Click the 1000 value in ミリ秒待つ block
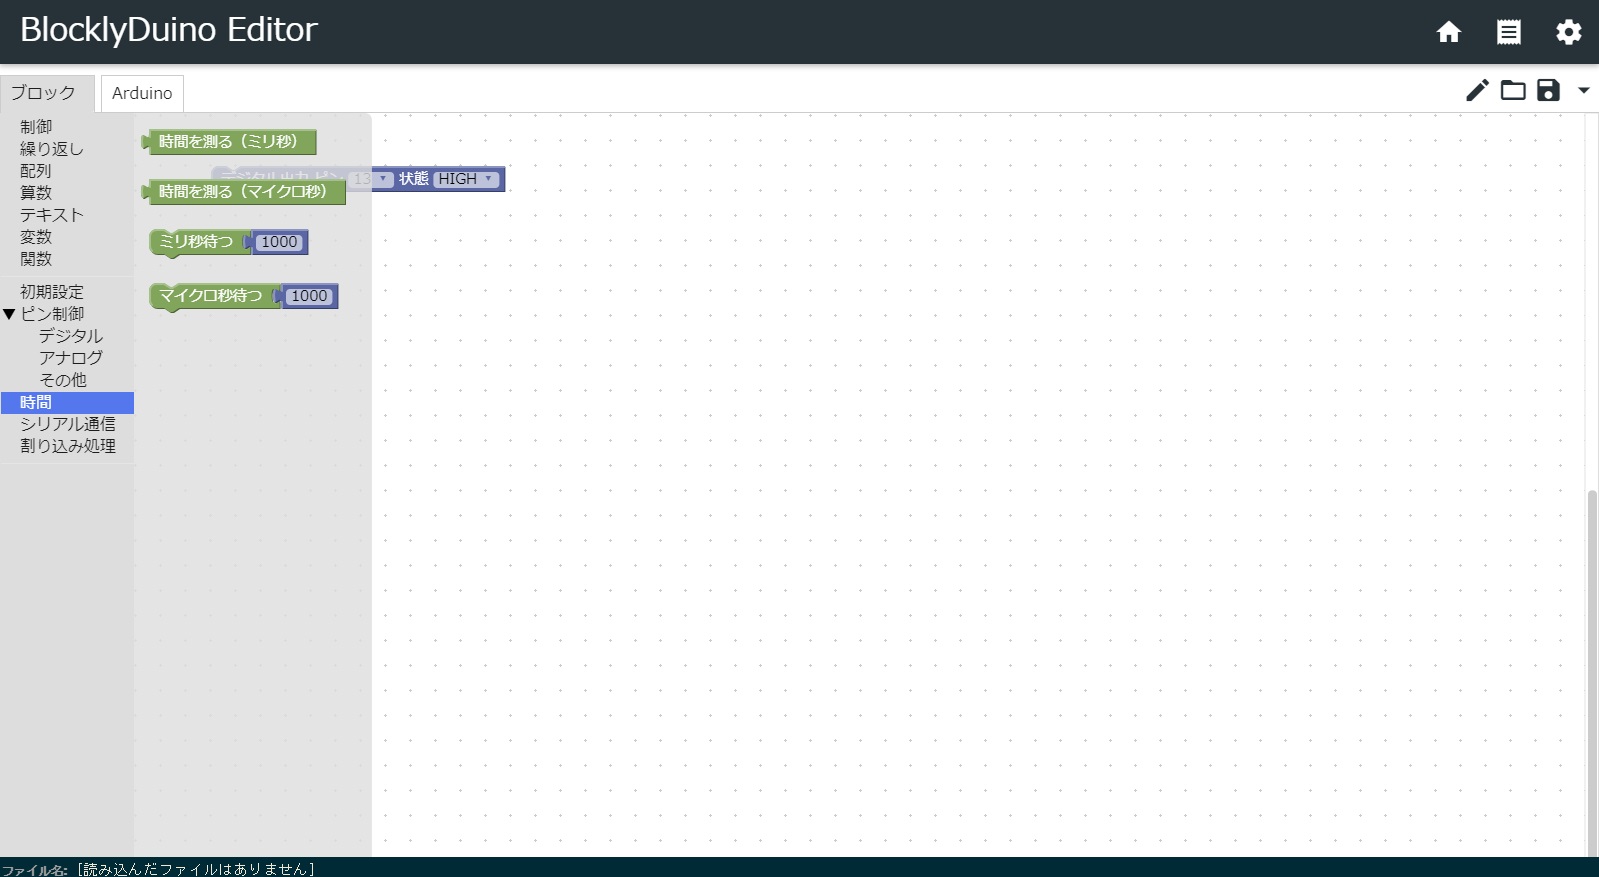1599x877 pixels. click(x=279, y=242)
